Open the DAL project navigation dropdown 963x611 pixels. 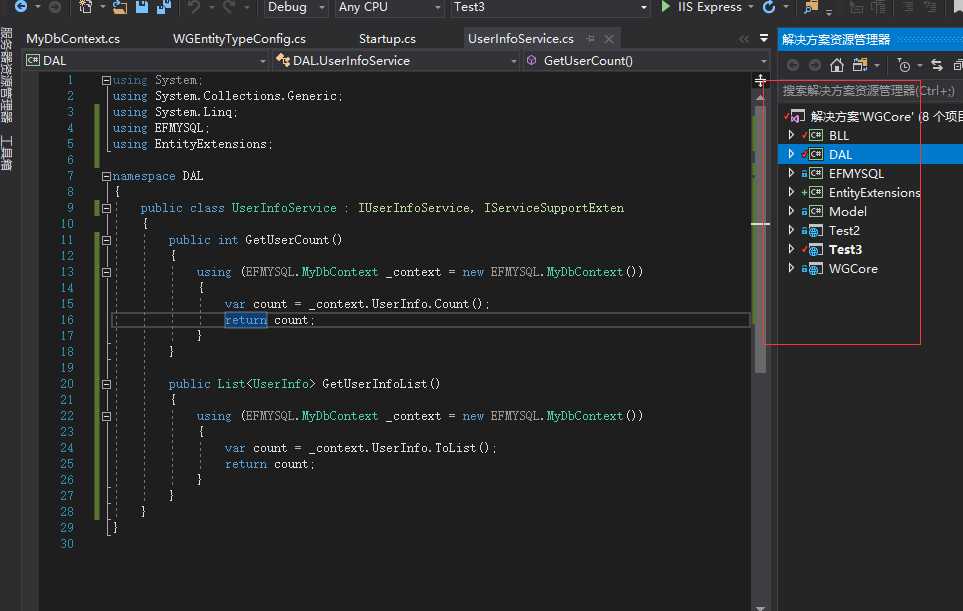click(x=146, y=60)
